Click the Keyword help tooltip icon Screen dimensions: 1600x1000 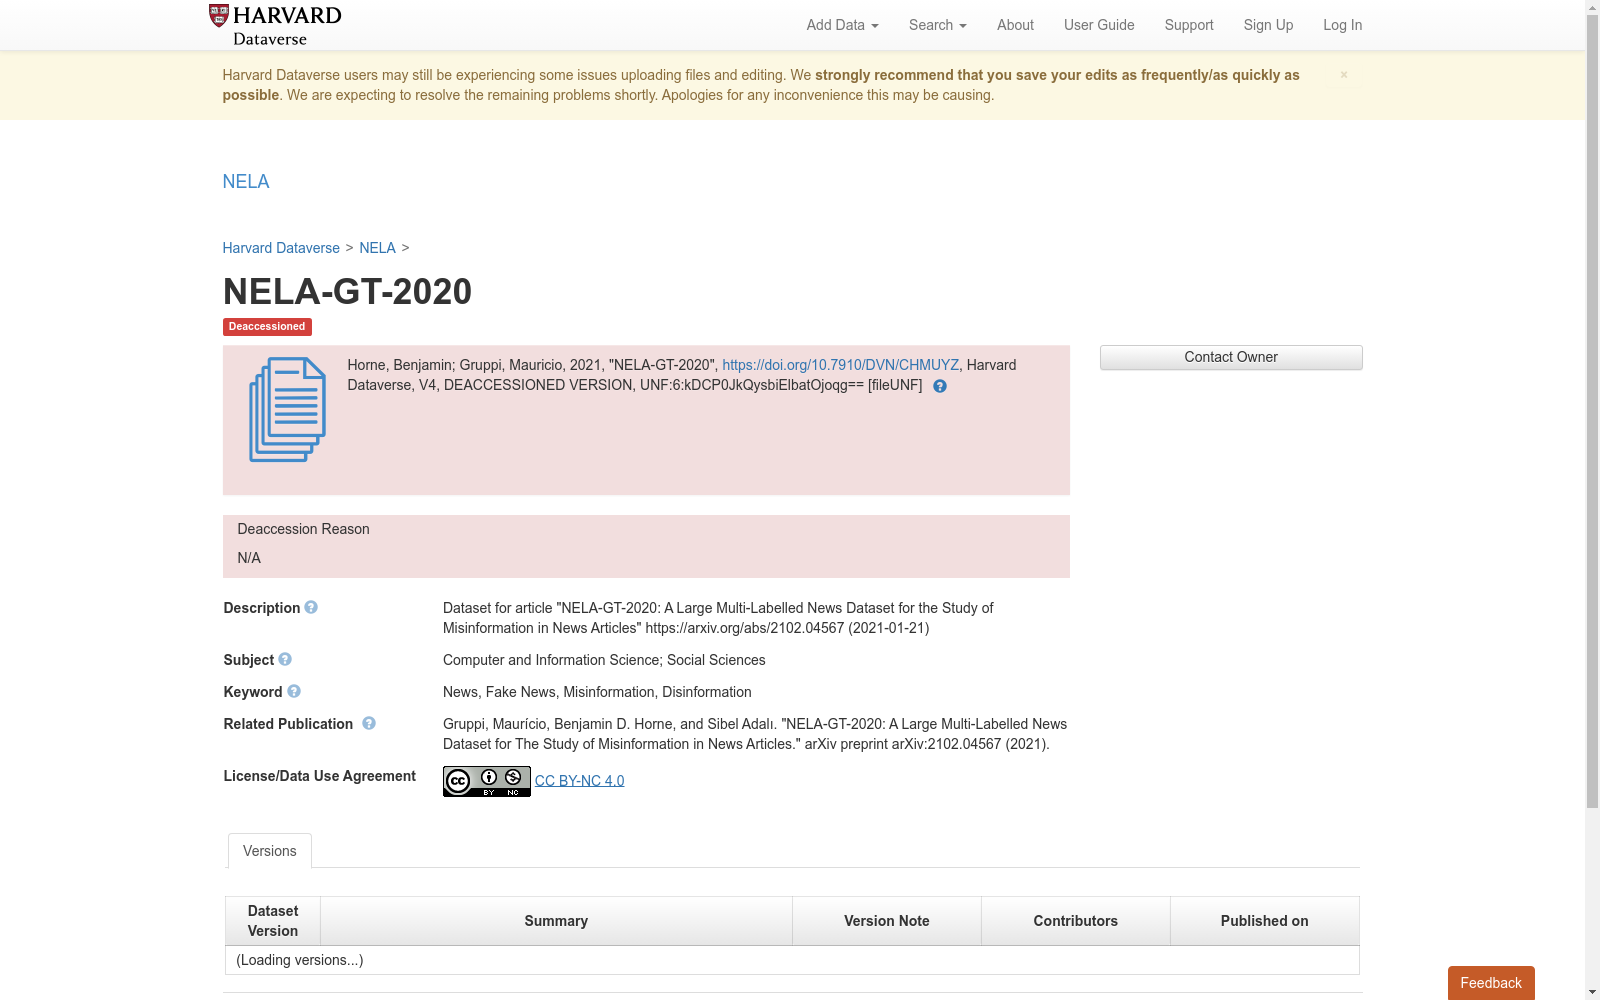click(294, 691)
